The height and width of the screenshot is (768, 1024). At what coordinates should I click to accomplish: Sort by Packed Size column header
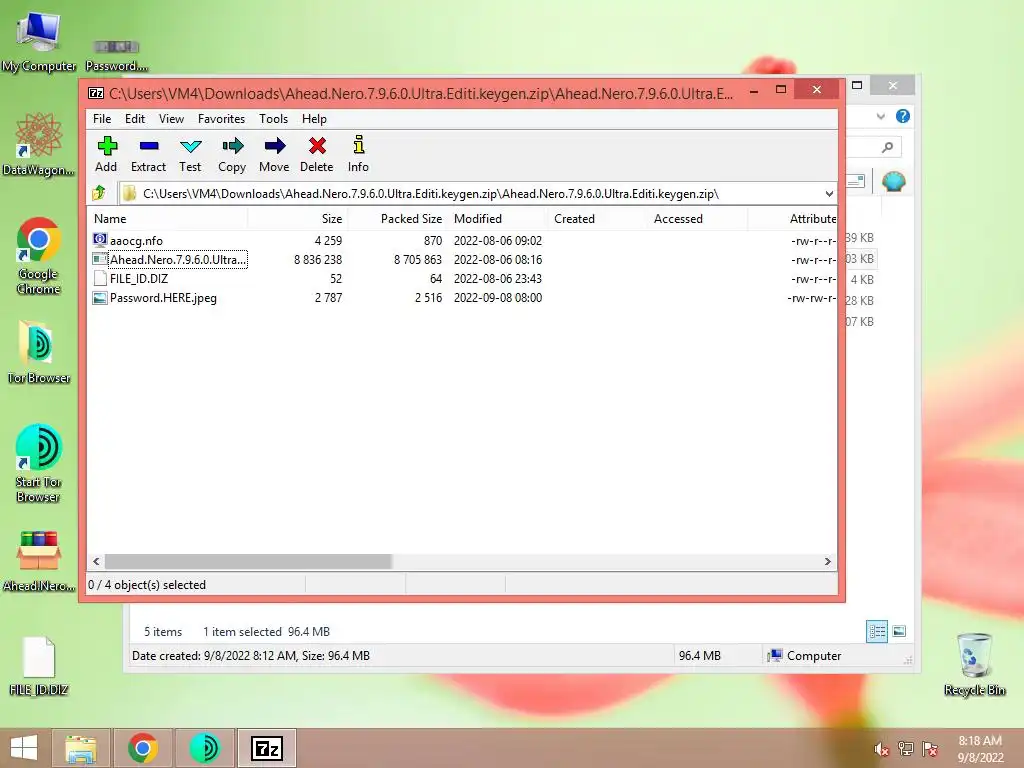coord(398,219)
